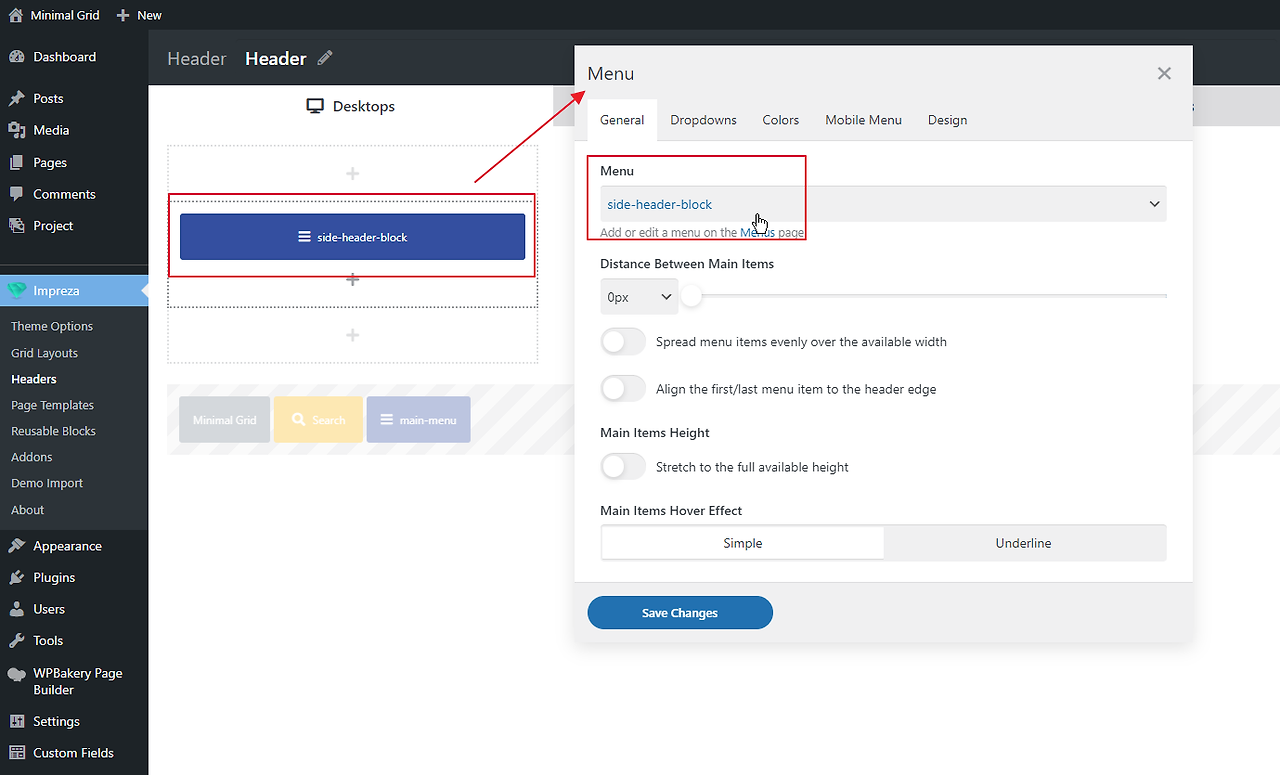This screenshot has width=1280, height=775.
Task: Click the Media icon in sidebar
Action: pos(16,130)
